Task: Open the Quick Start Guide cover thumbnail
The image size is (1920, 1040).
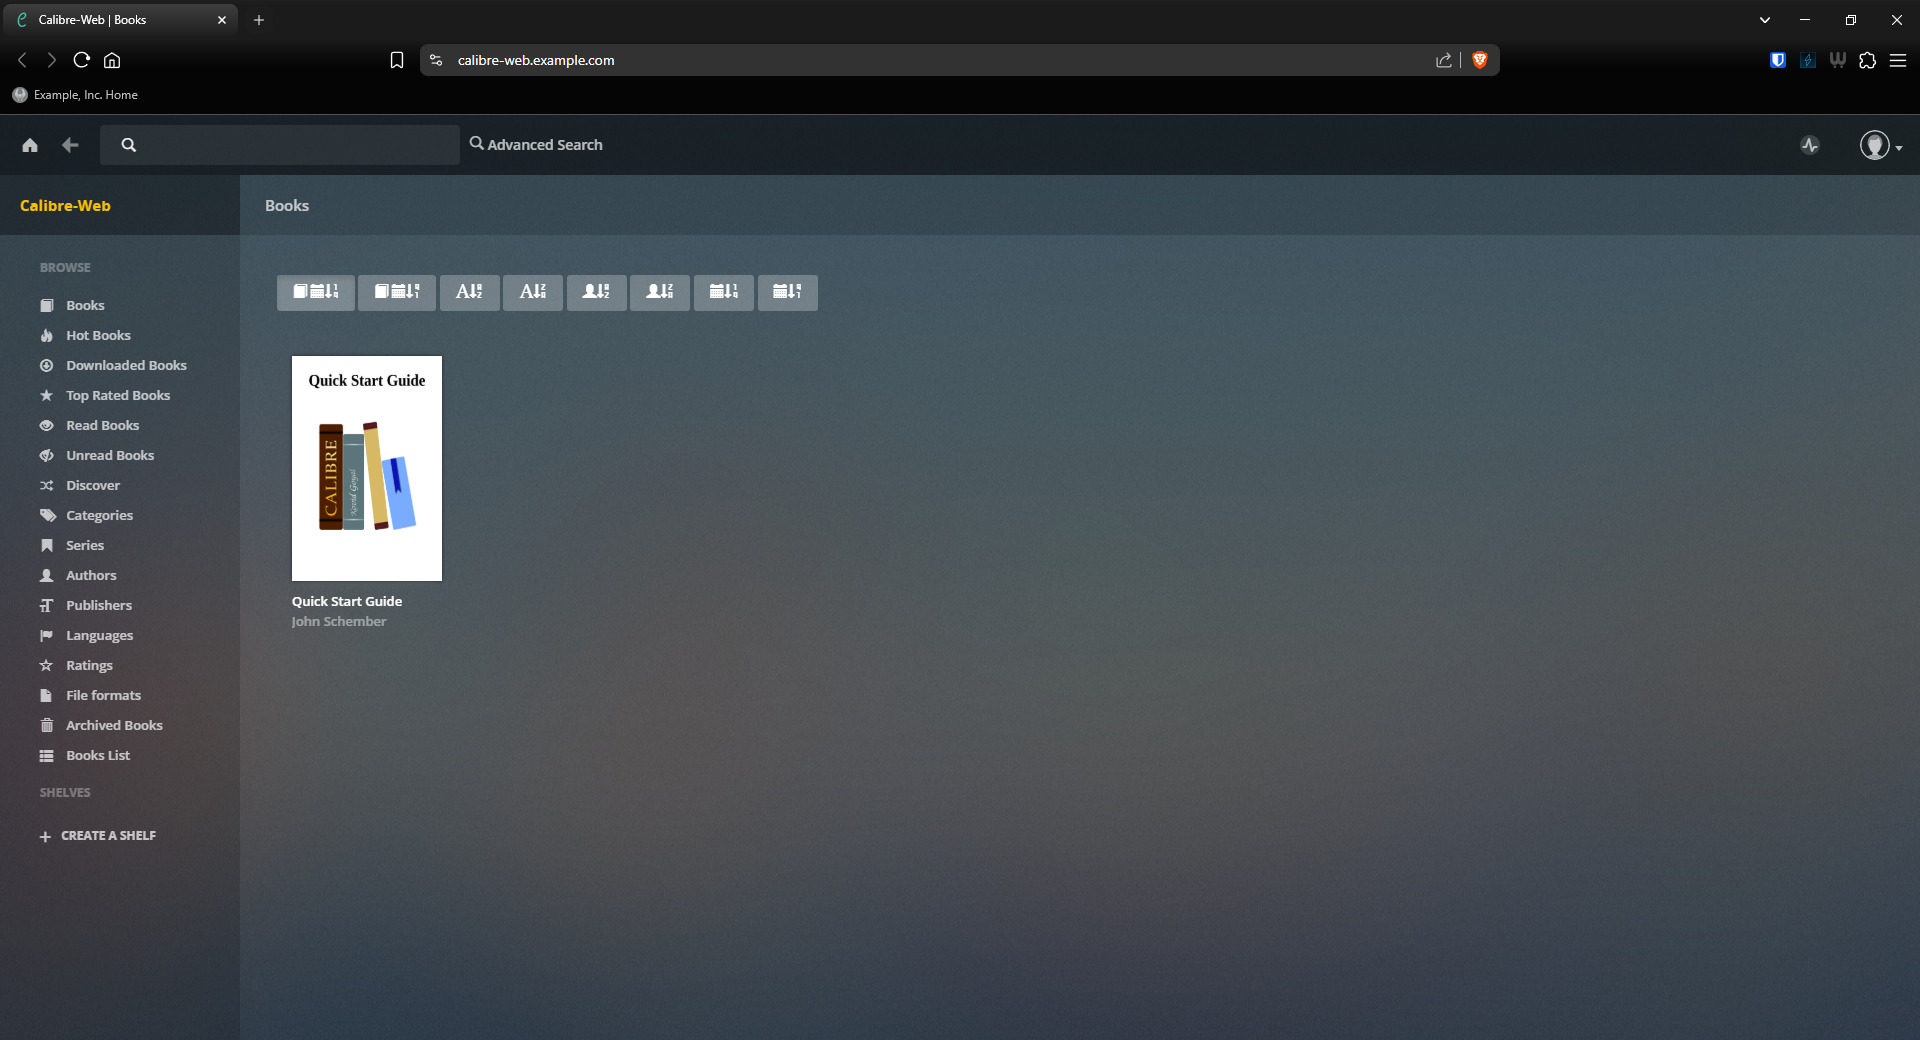Action: [x=367, y=468]
